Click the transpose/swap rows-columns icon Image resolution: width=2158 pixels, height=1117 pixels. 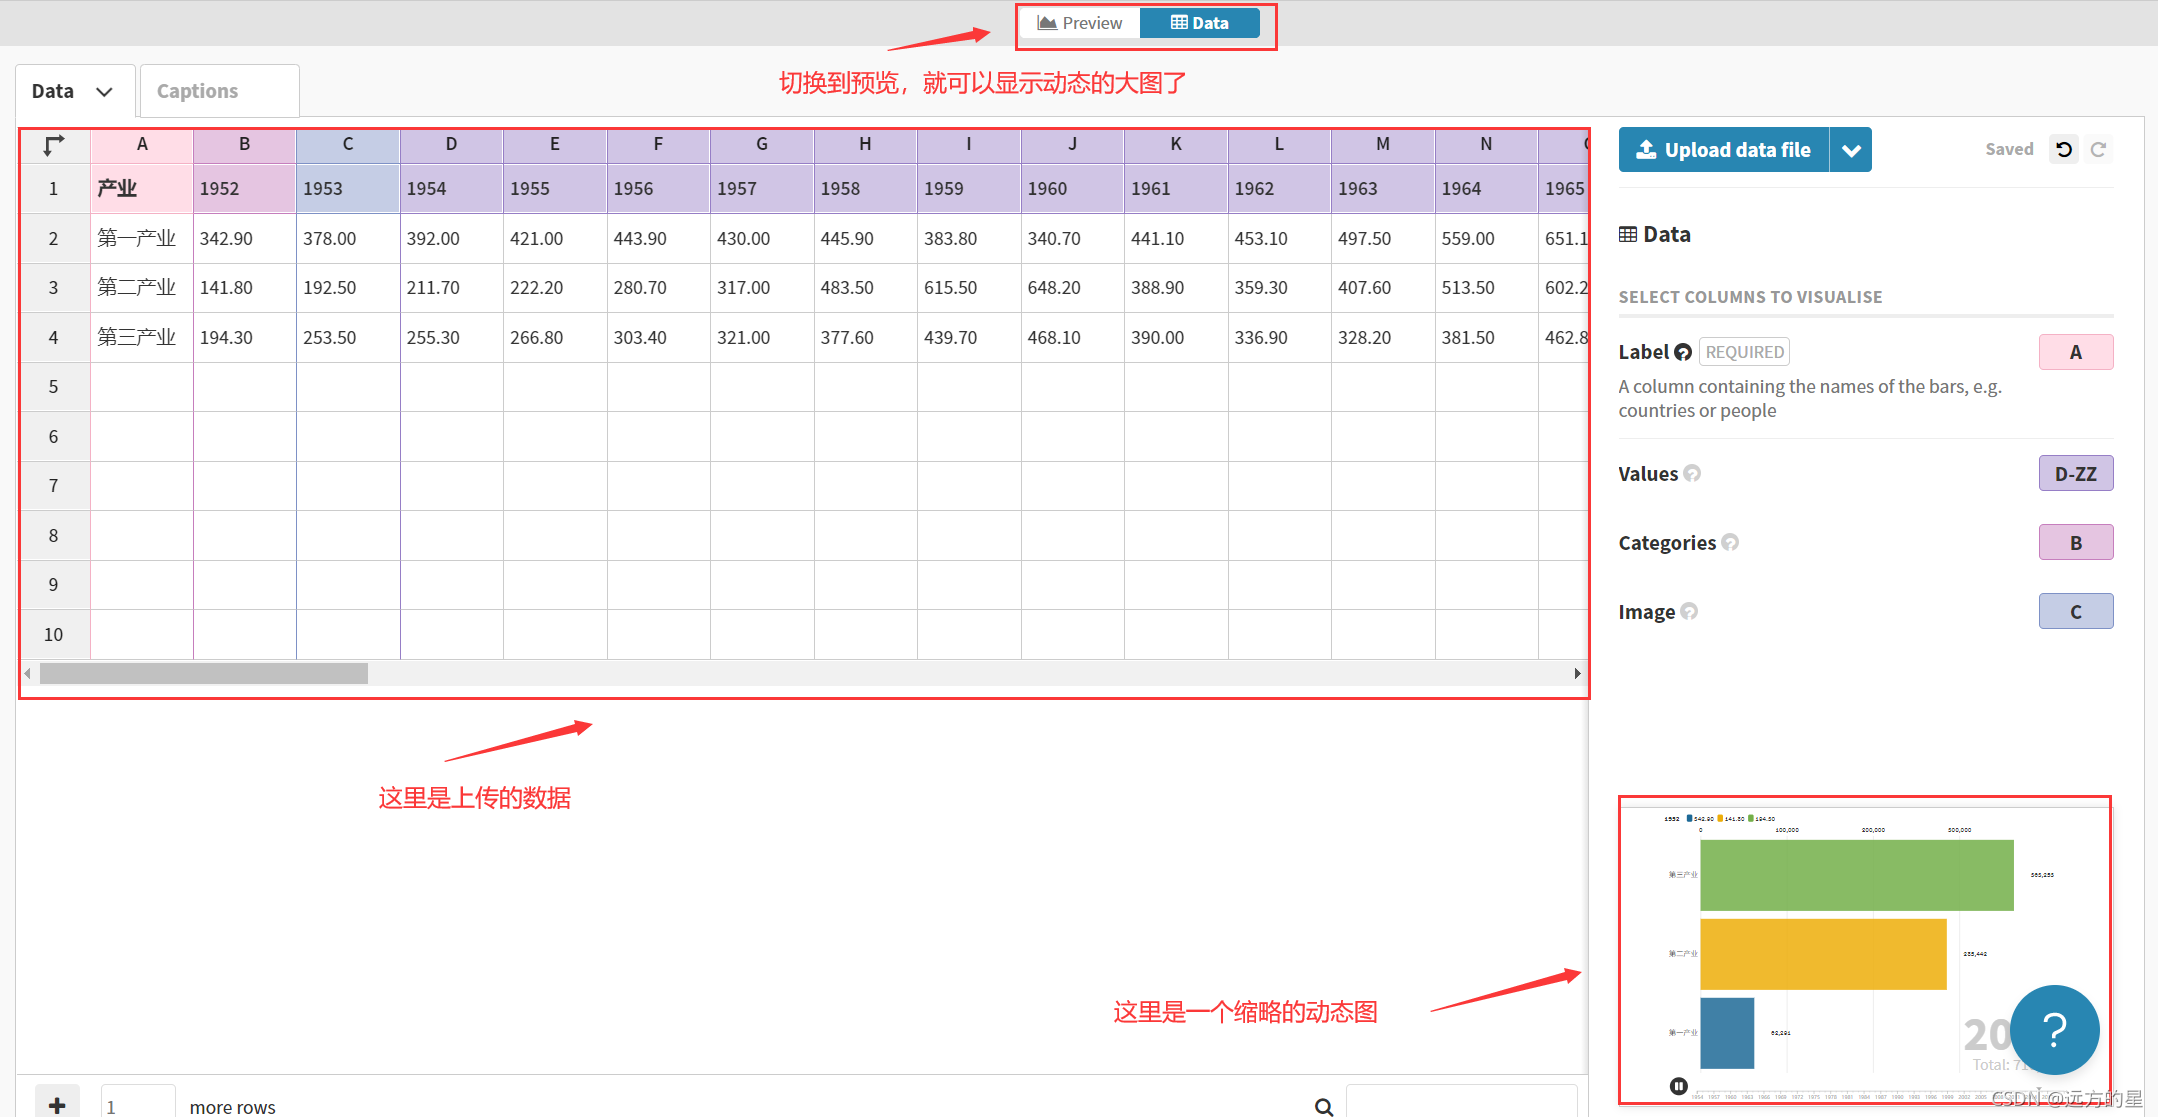(54, 145)
